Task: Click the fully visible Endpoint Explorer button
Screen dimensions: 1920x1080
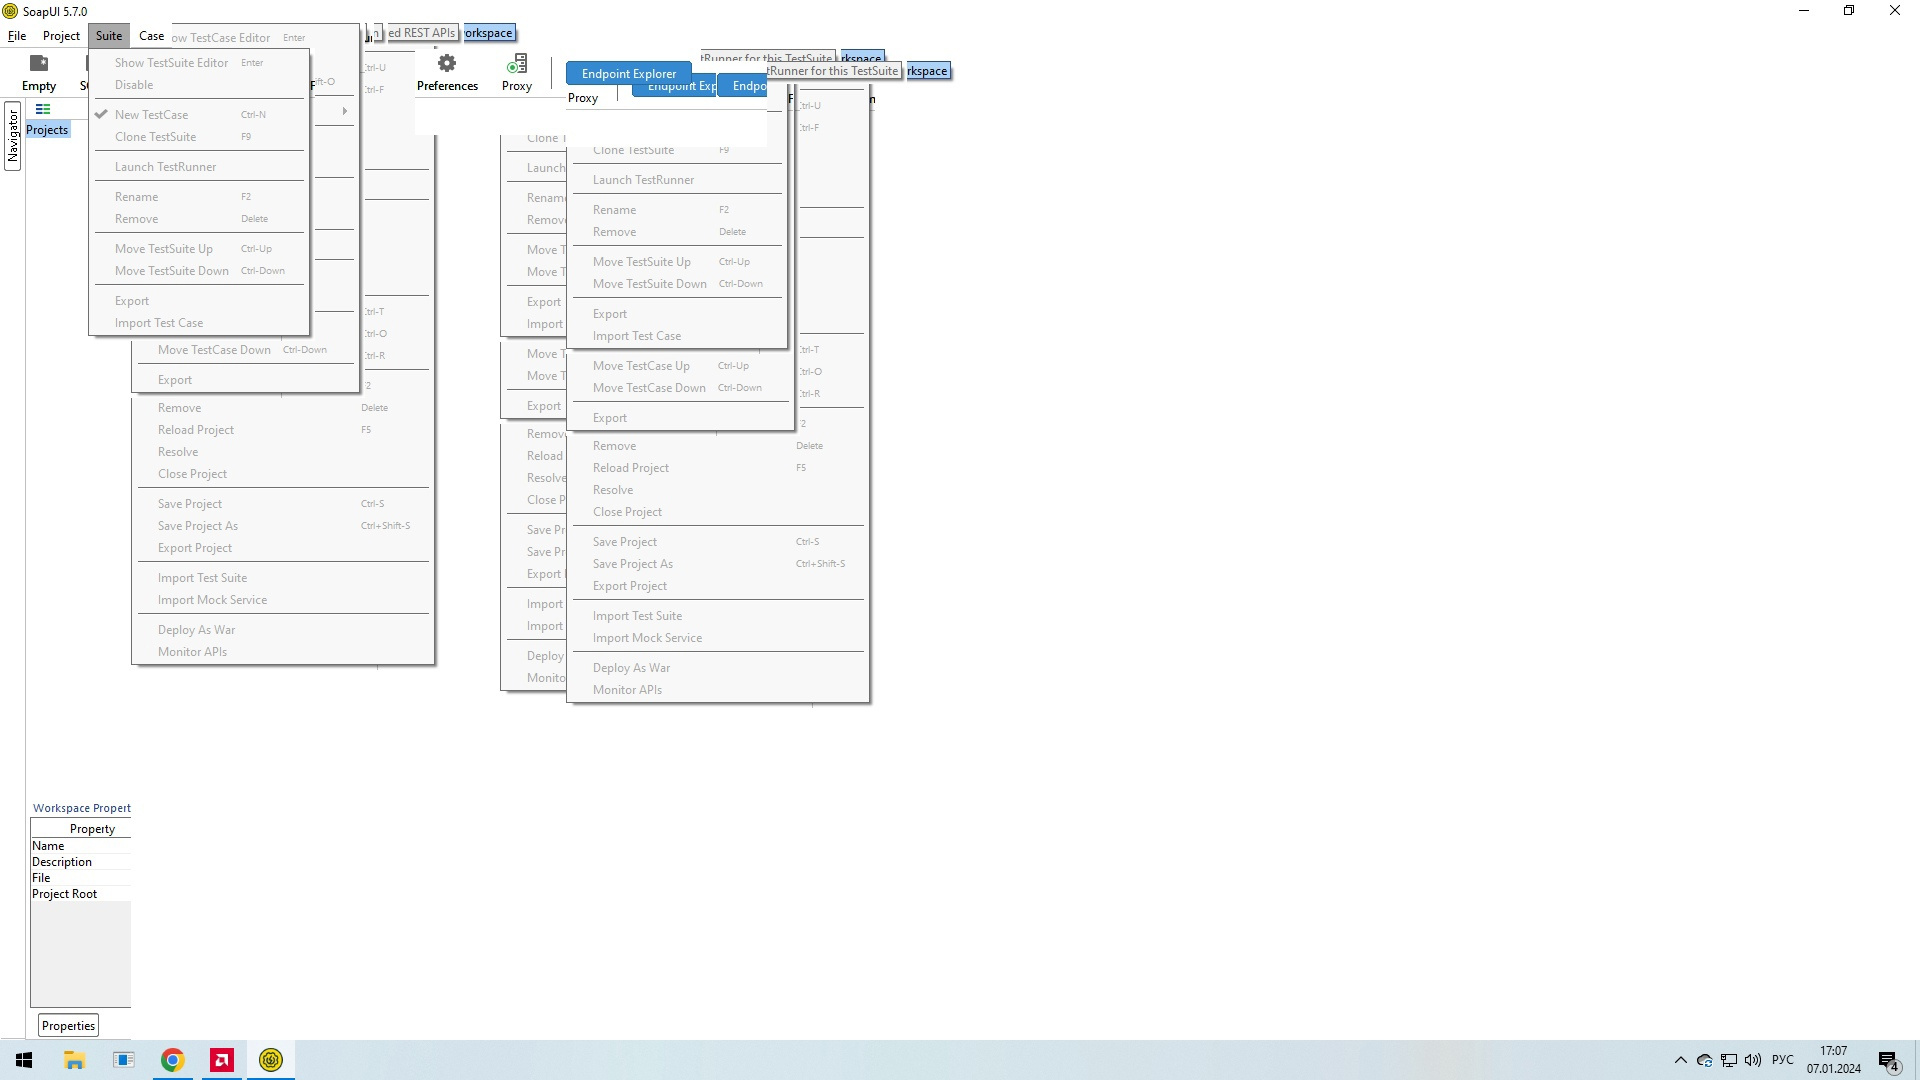Action: [x=629, y=74]
